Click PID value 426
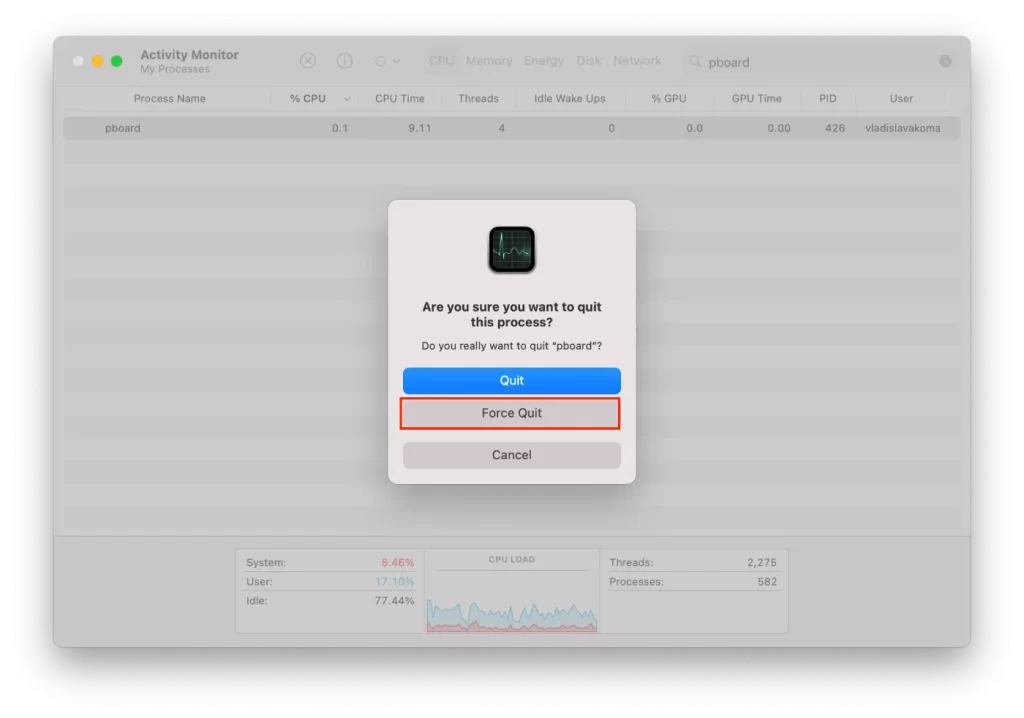This screenshot has width=1024, height=718. 835,128
